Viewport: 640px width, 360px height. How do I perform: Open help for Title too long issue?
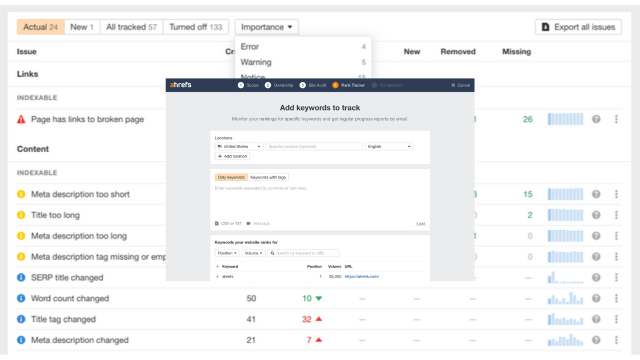point(596,215)
